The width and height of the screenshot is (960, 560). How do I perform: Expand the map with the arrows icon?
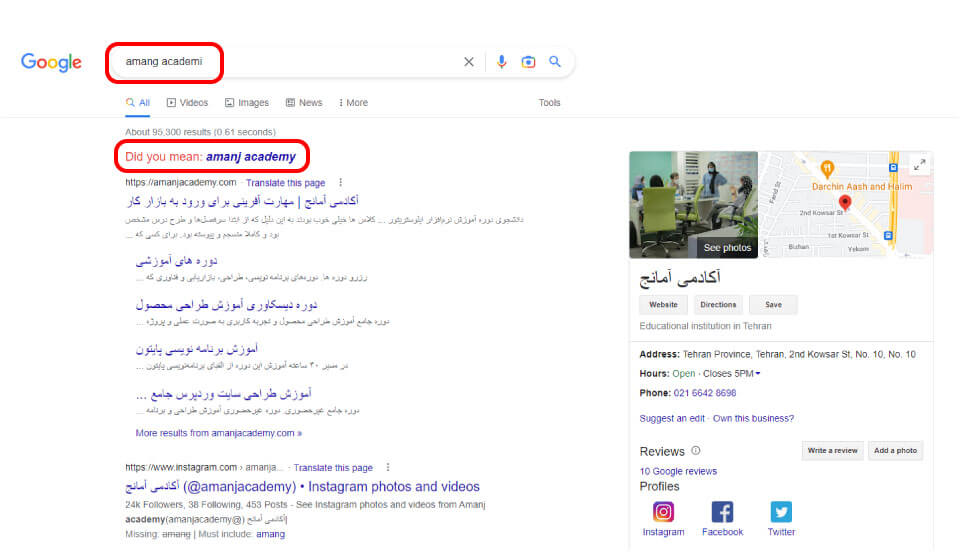tap(919, 165)
